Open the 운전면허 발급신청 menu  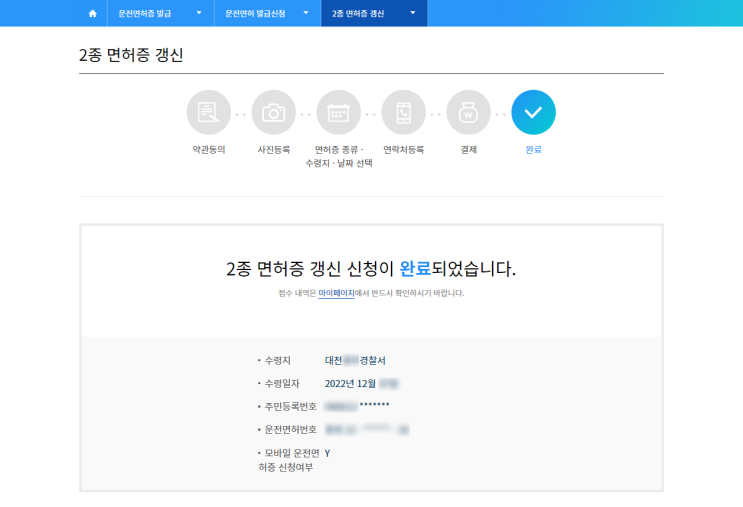pyautogui.click(x=268, y=13)
